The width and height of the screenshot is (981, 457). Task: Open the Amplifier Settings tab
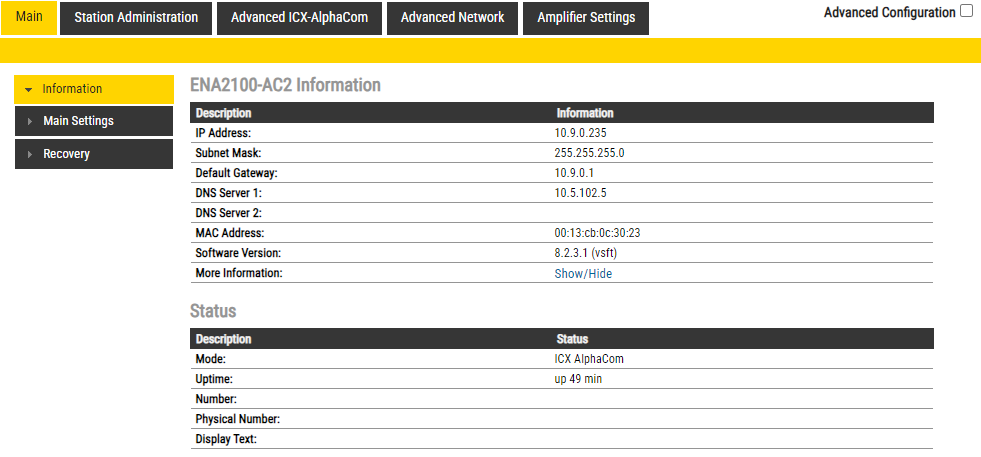pyautogui.click(x=585, y=18)
